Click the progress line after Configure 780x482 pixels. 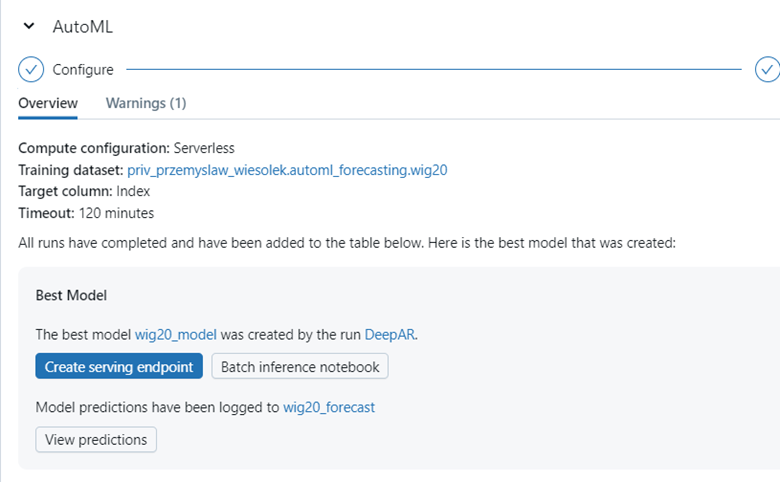tap(434, 69)
